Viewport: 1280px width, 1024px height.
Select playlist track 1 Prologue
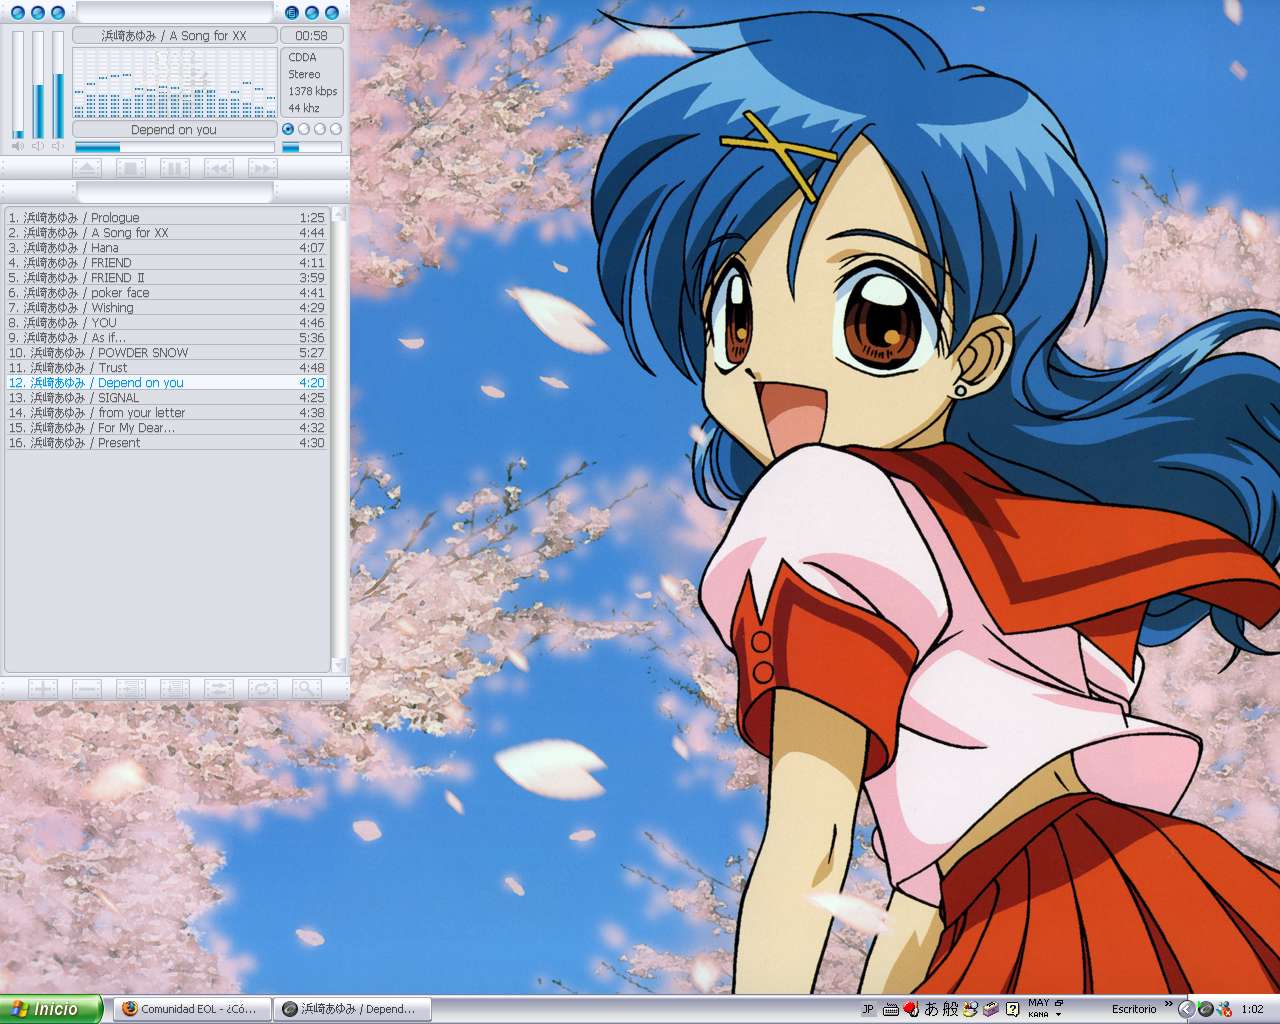pos(167,217)
